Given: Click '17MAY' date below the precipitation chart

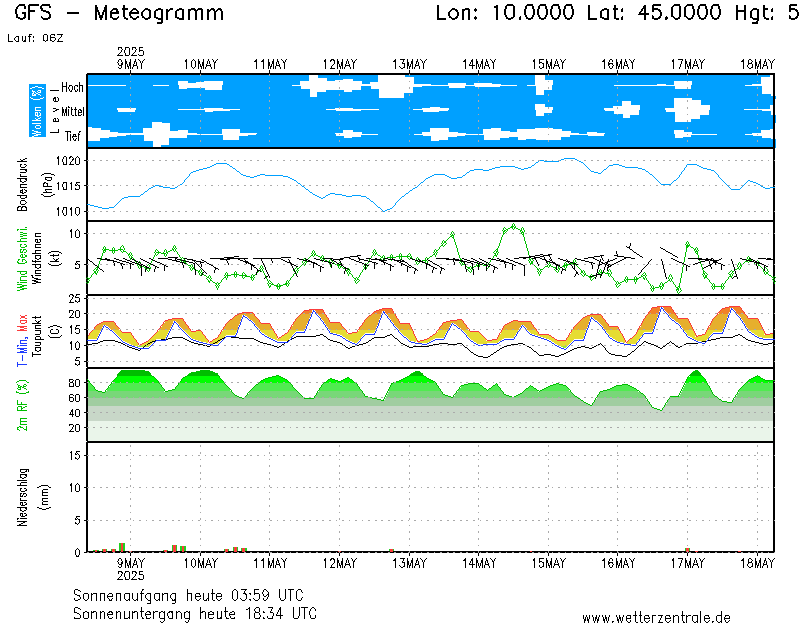Looking at the screenshot, I should coord(688,563).
